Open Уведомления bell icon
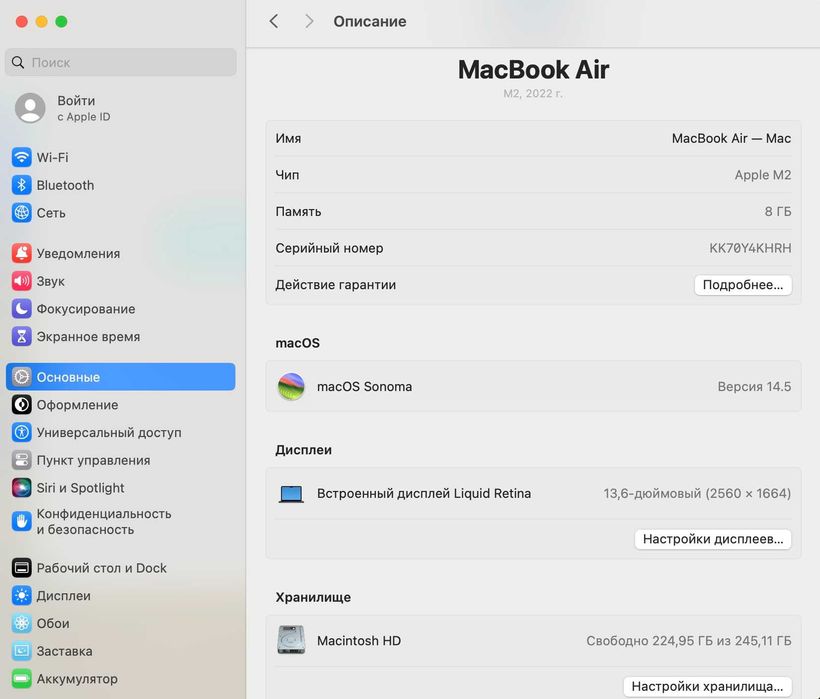Screen dimensions: 820x699 [21, 254]
